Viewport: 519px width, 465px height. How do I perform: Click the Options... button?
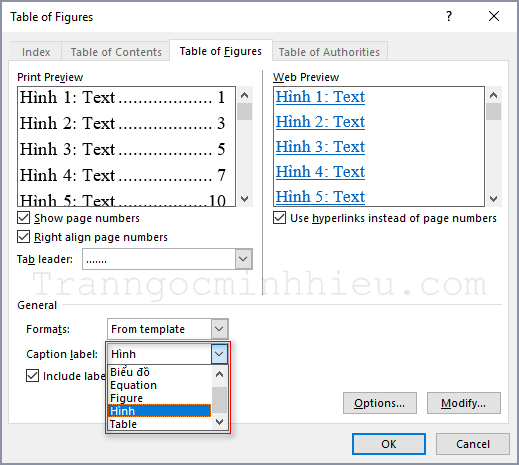coord(380,403)
